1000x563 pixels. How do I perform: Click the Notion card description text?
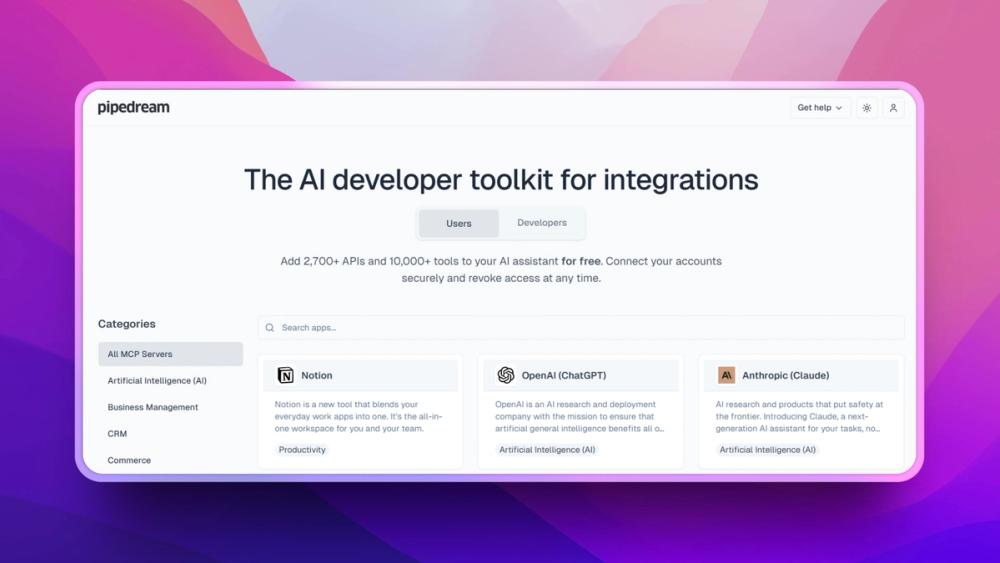(x=358, y=416)
